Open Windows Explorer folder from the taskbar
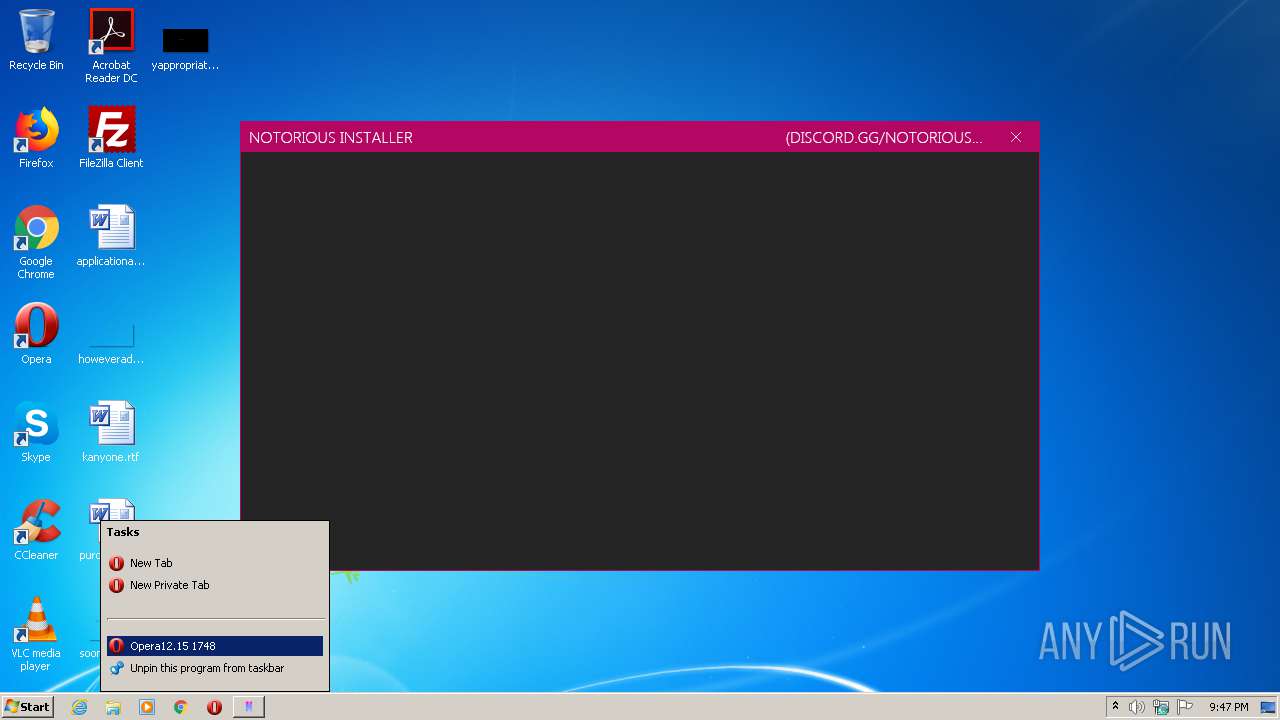Image resolution: width=1280 pixels, height=720 pixels. coord(113,707)
